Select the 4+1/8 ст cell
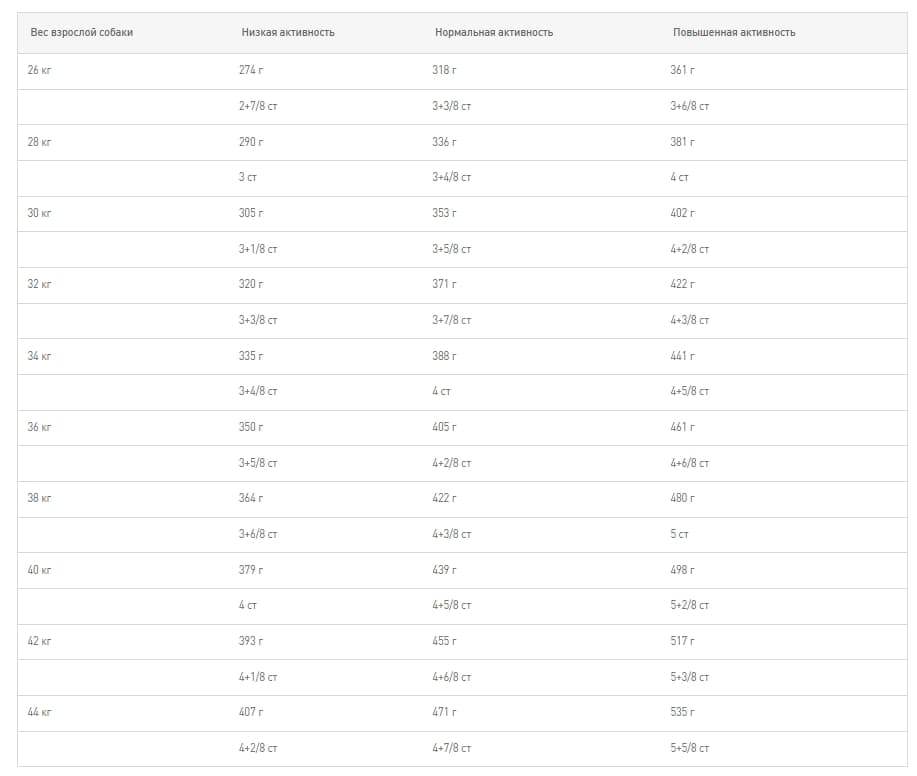 click(x=258, y=677)
